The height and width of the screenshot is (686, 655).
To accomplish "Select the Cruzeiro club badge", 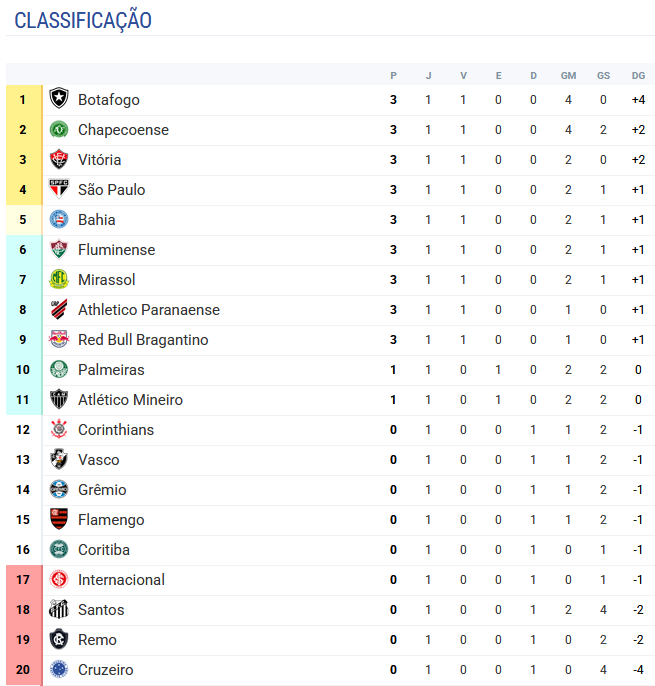I will [59, 670].
